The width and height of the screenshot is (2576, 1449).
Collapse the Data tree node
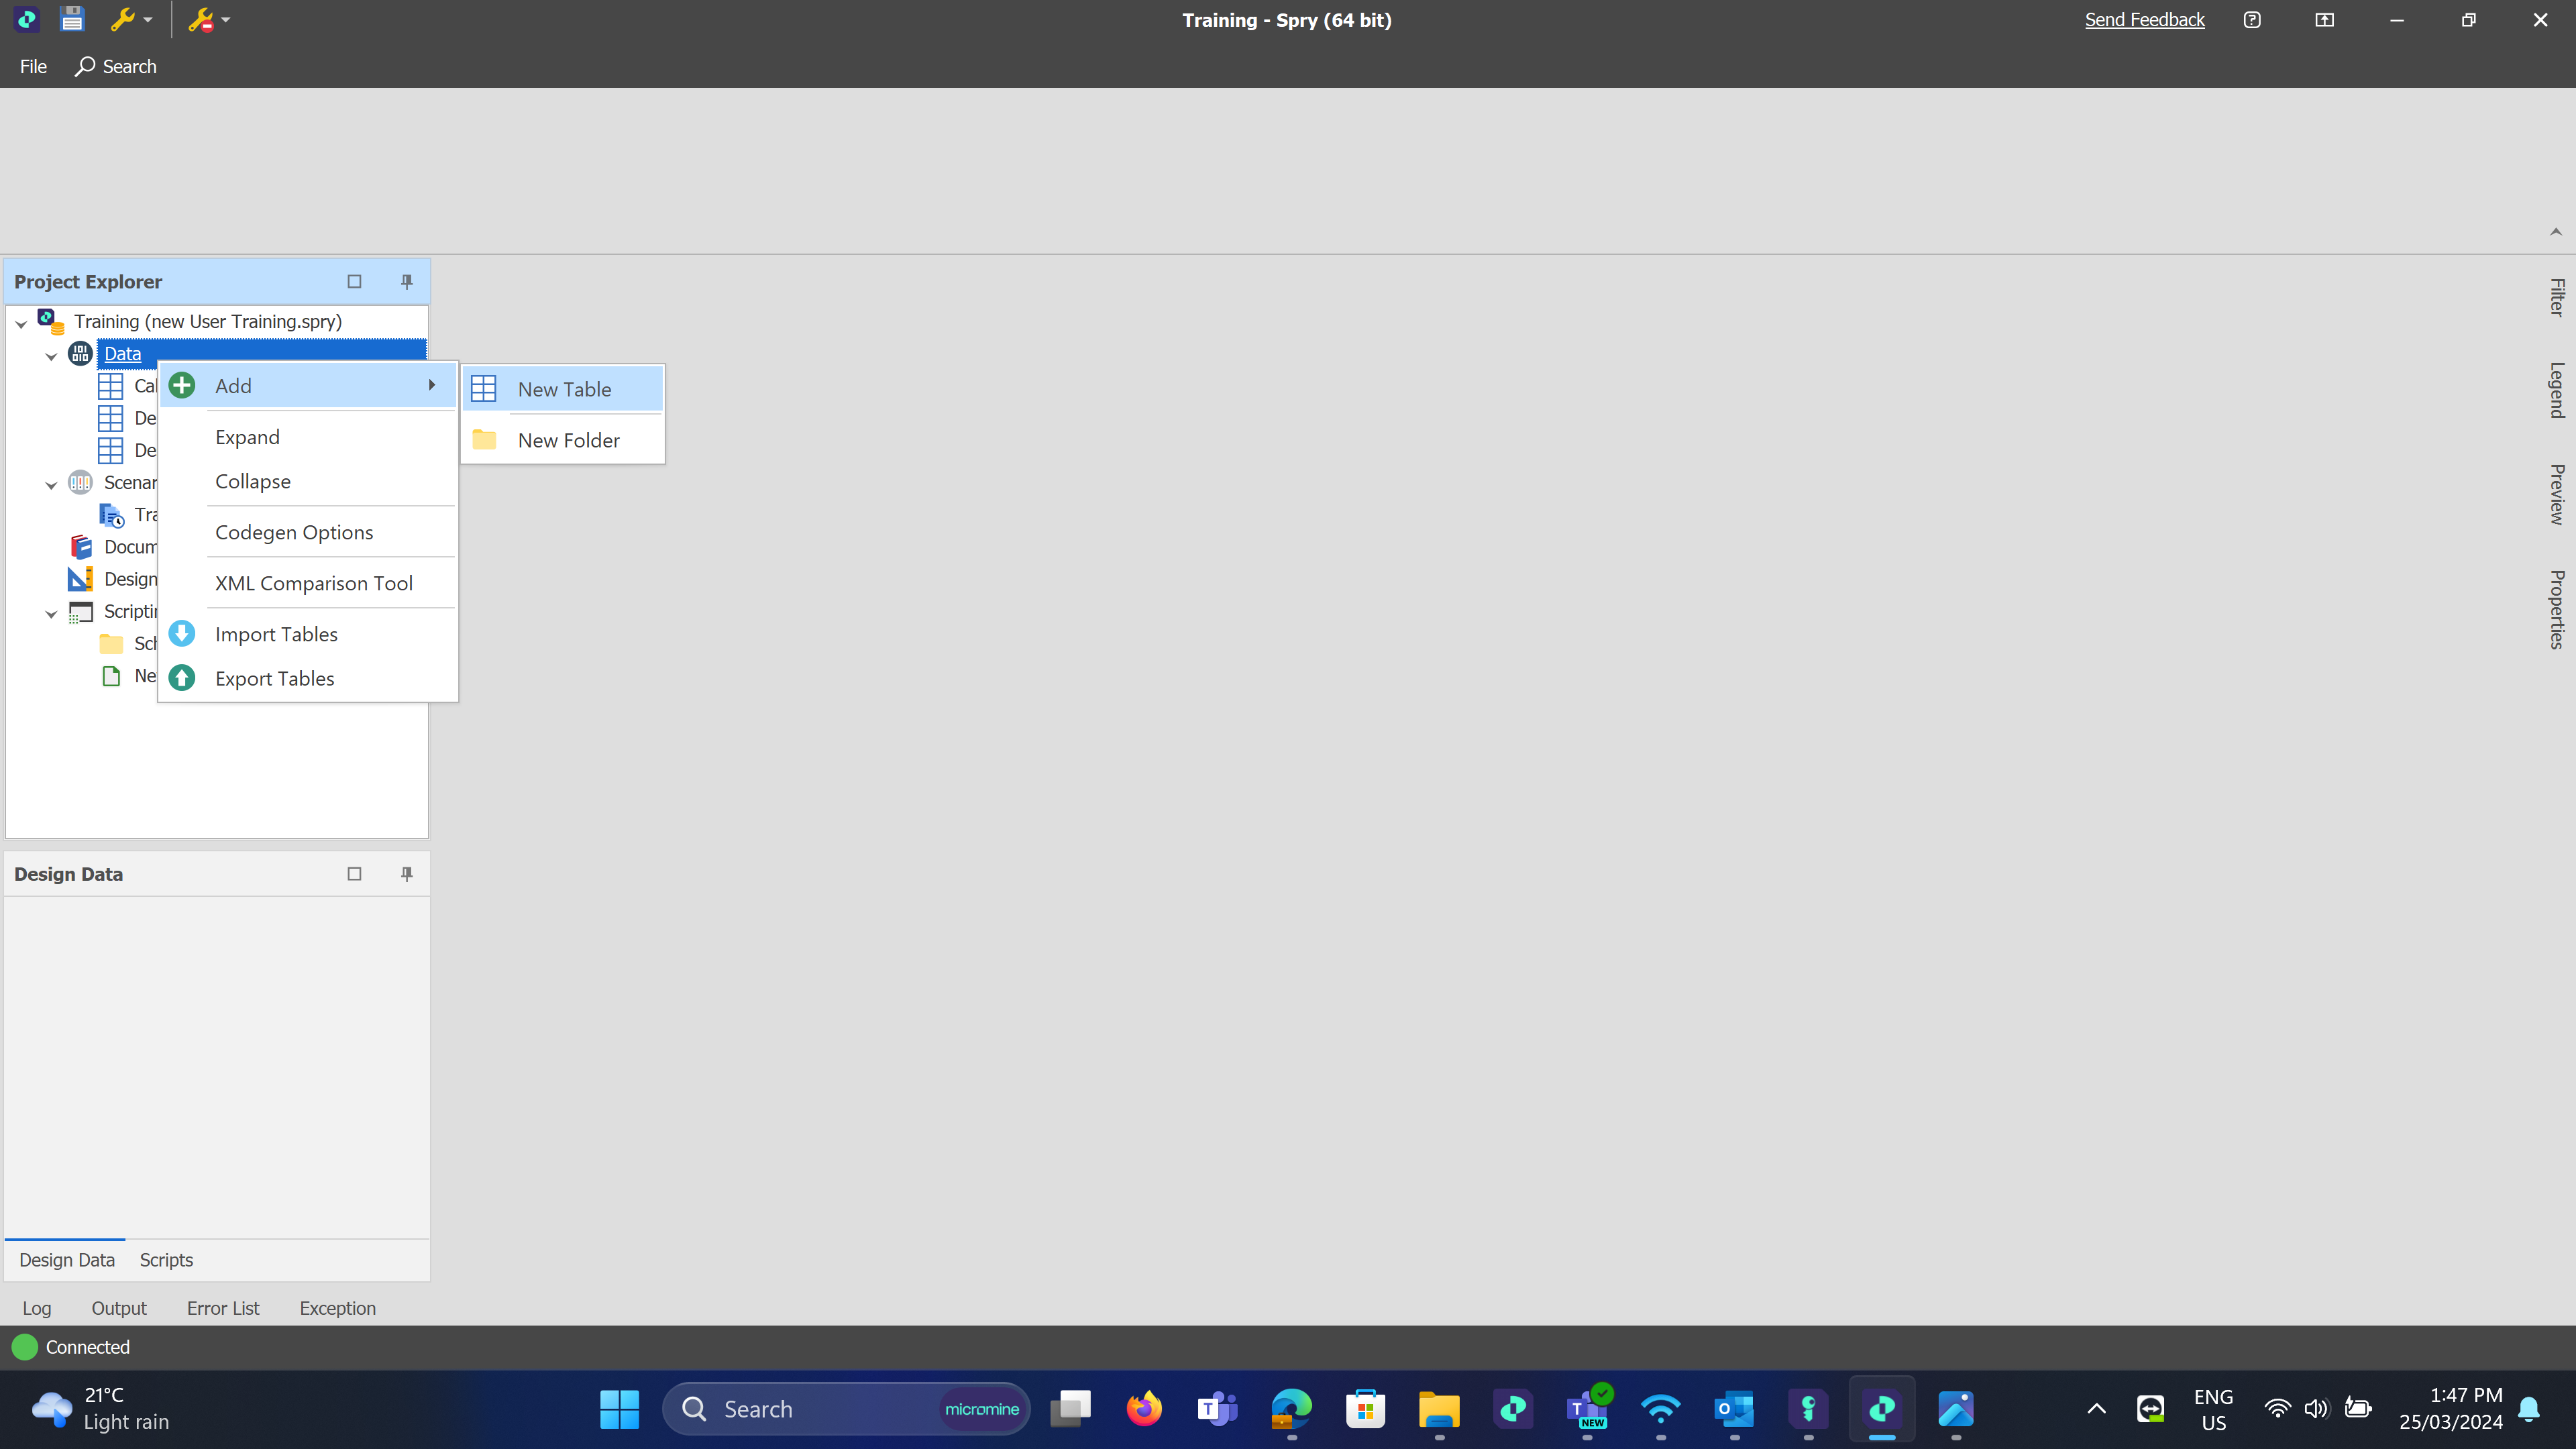pos(51,355)
